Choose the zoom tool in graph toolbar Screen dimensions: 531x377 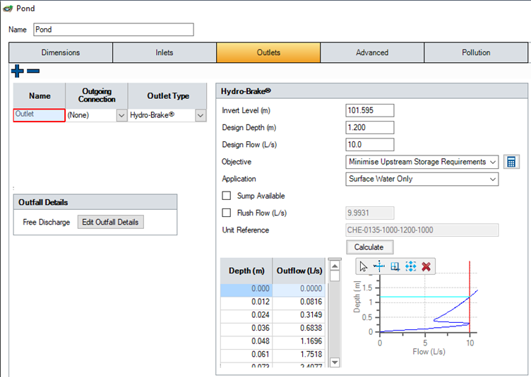click(x=395, y=267)
